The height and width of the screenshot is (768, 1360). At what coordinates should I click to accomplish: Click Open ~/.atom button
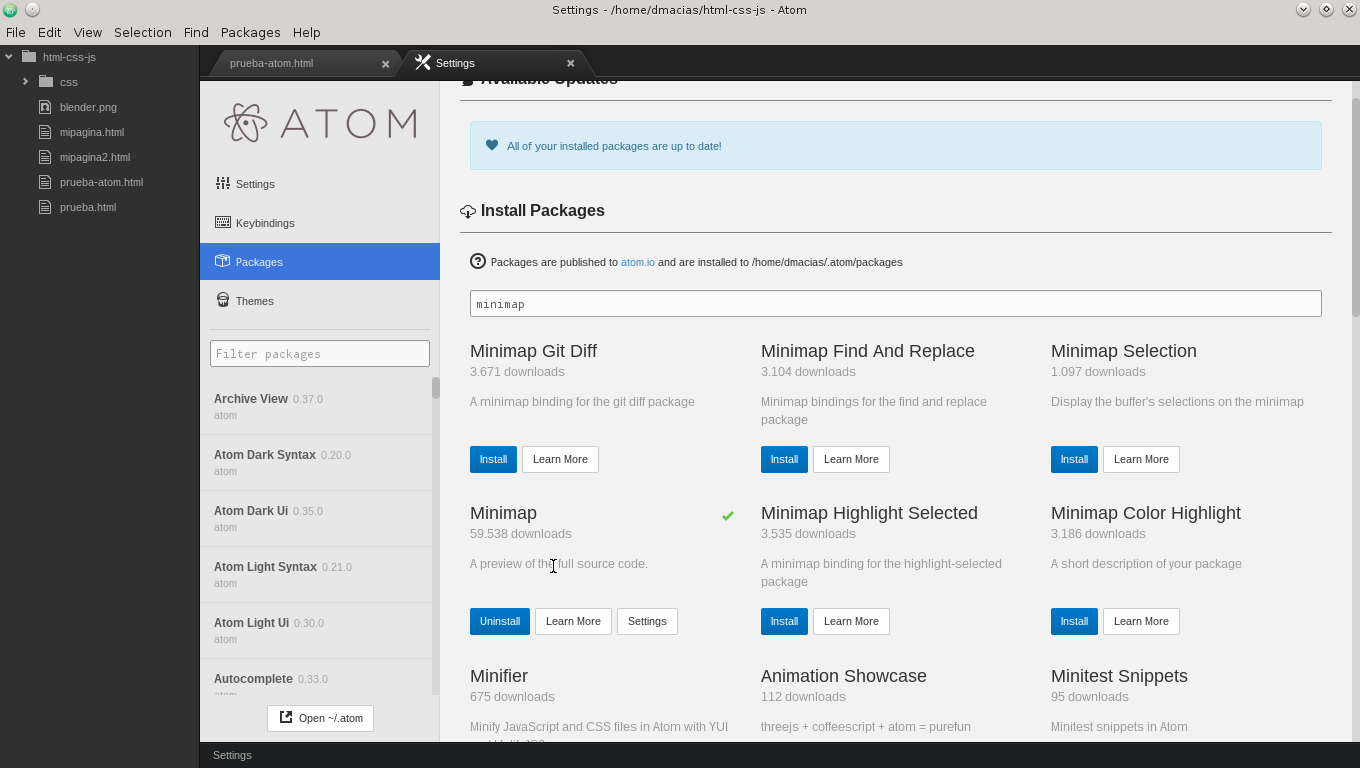(320, 718)
